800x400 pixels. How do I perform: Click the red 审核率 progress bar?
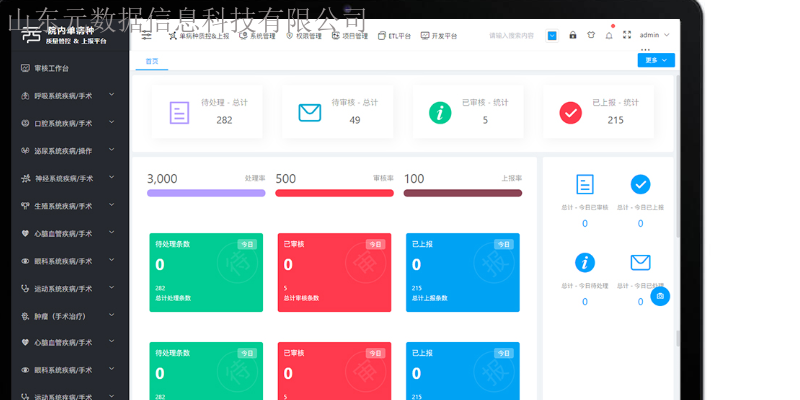tap(335, 193)
